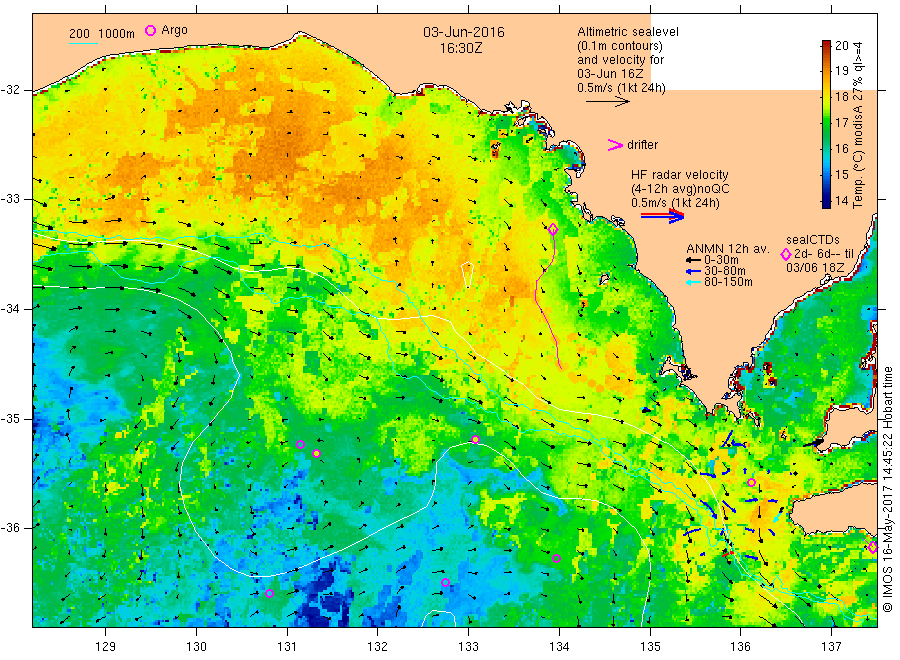Select the Argo float marker near 131.3E 35.3S
The width and height of the screenshot is (900, 660).
[316, 453]
